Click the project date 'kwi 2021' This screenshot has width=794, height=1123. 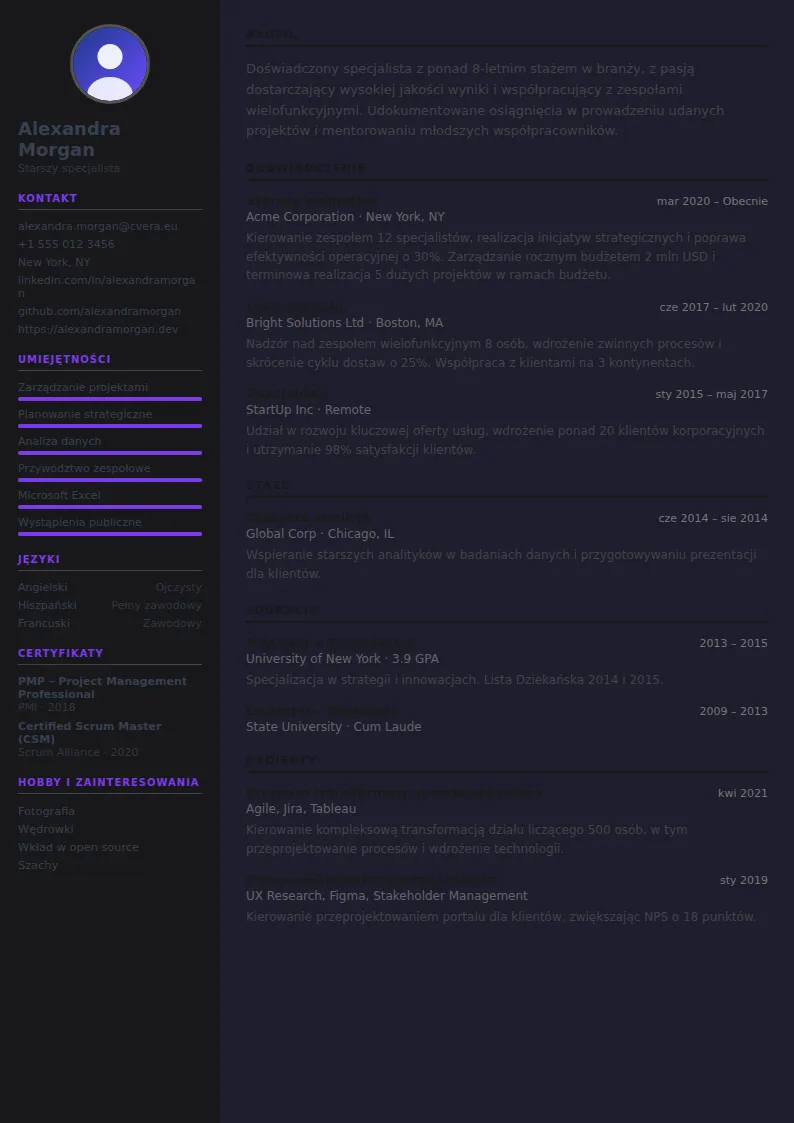(743, 794)
